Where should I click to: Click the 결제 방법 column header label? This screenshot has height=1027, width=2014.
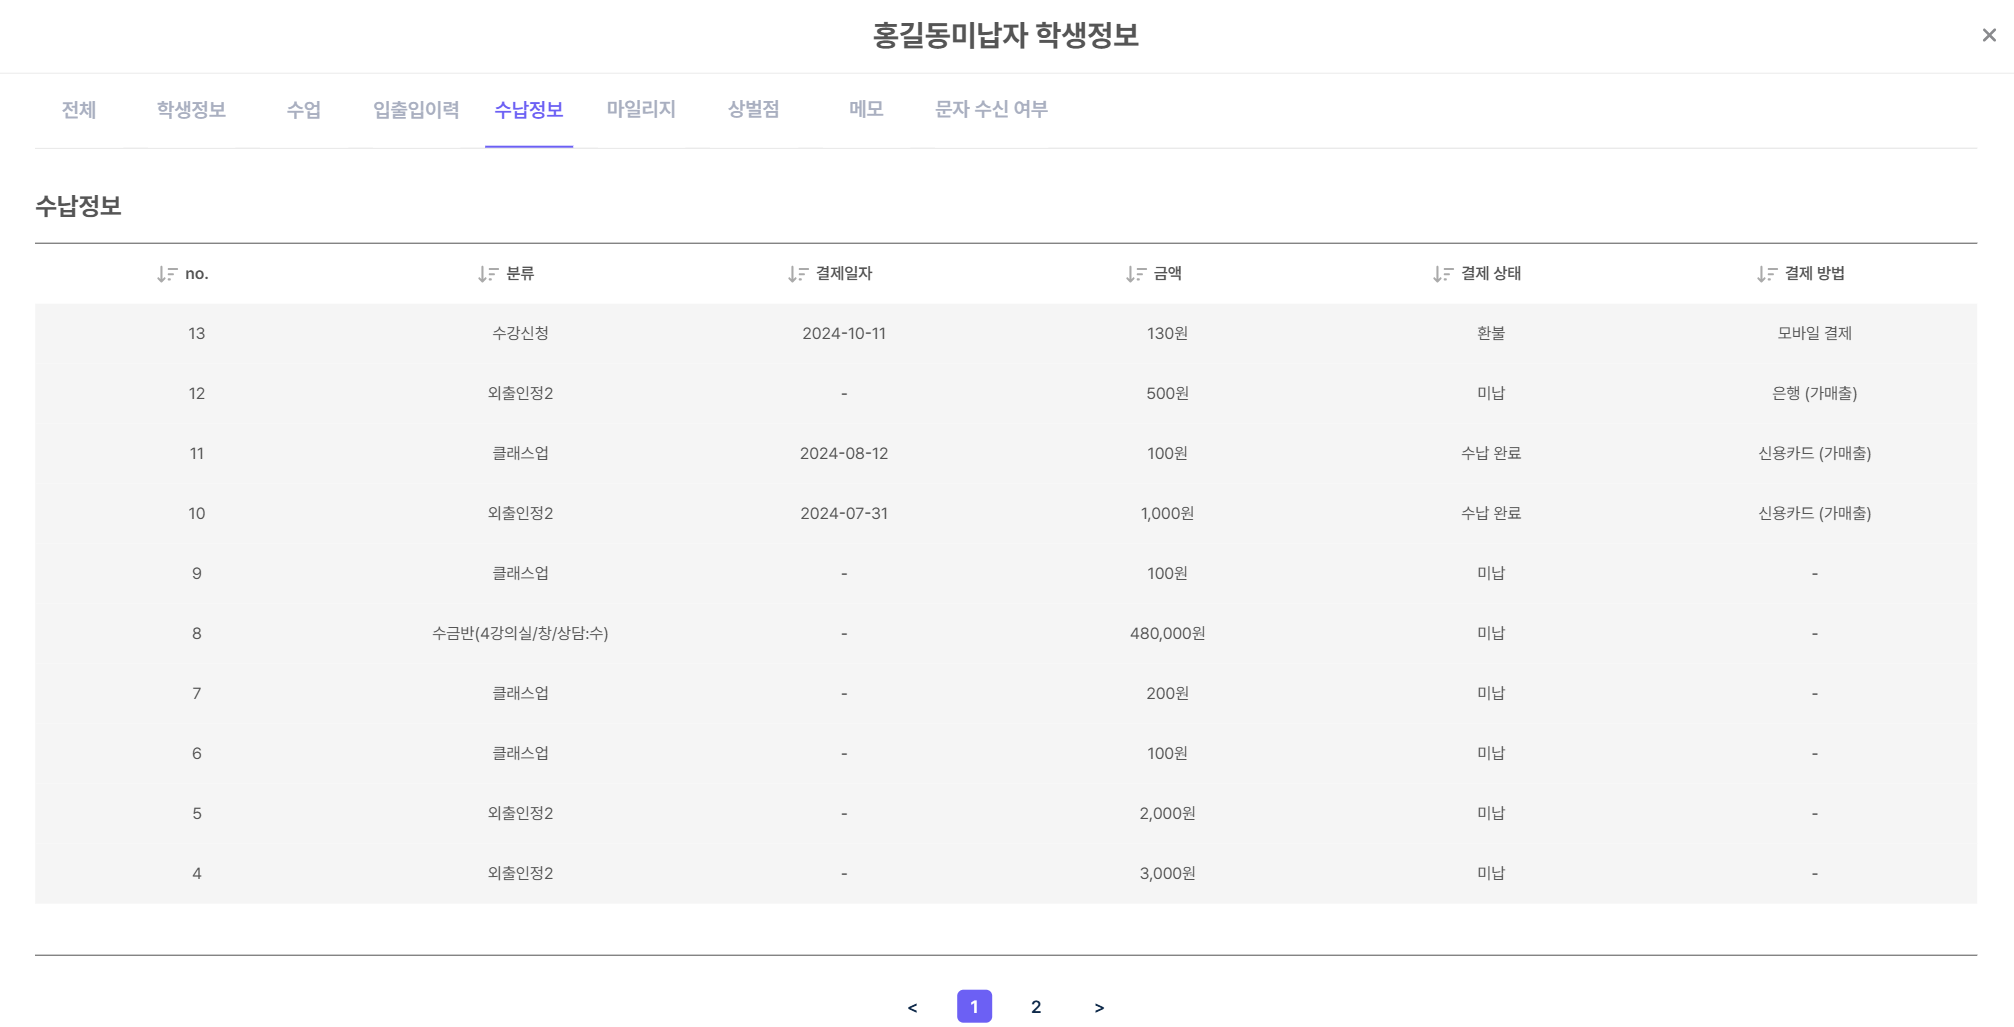(x=1815, y=274)
